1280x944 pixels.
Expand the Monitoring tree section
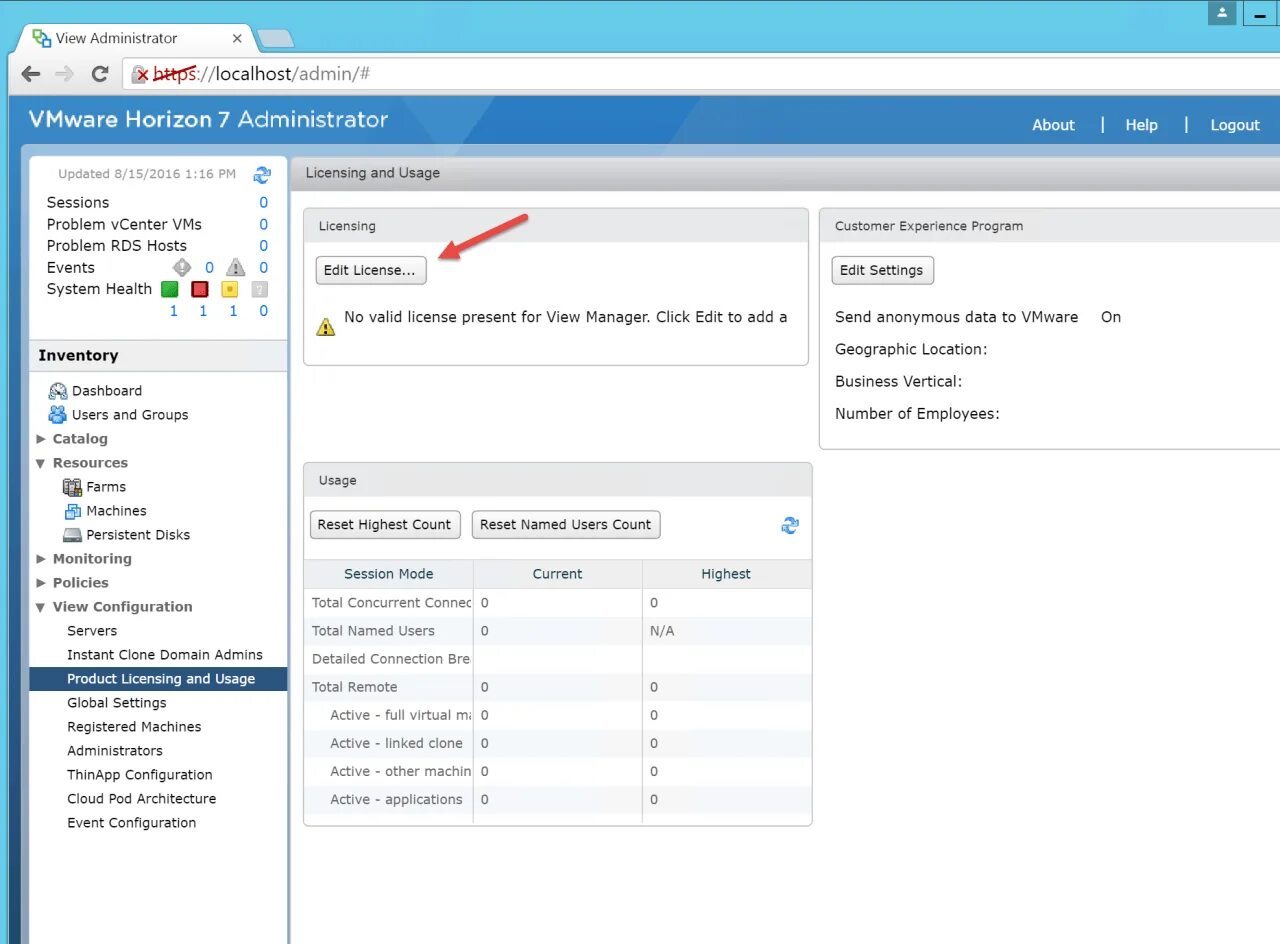(41, 559)
